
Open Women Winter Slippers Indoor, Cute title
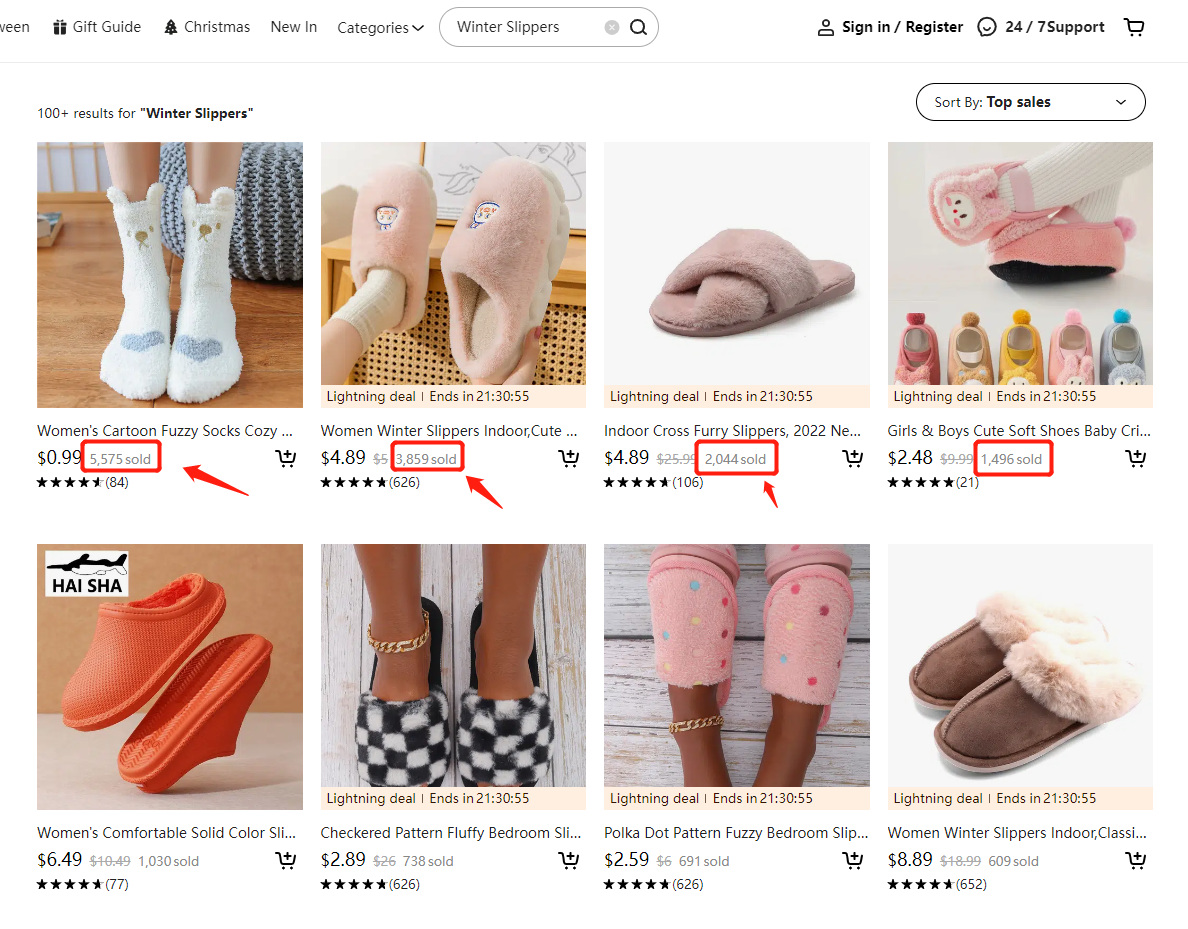pyautogui.click(x=448, y=431)
